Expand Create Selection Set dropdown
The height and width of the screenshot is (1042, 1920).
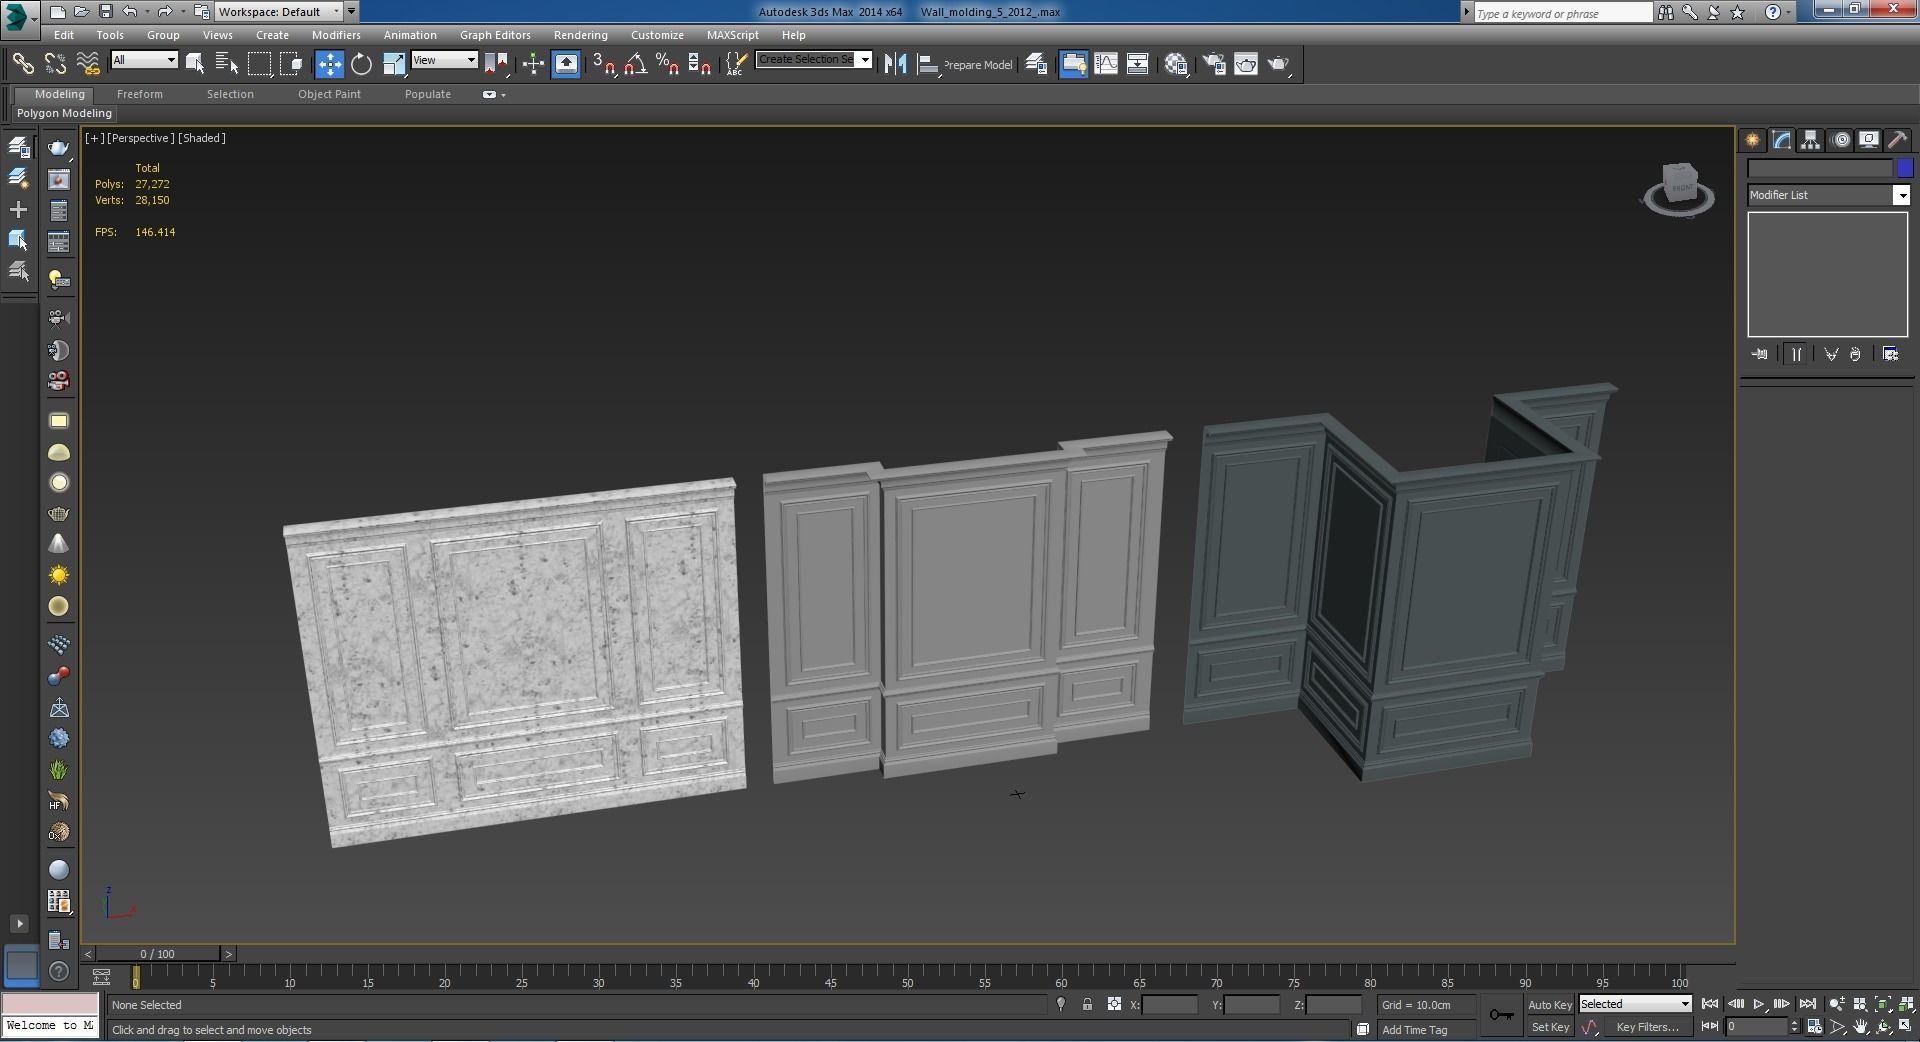click(x=865, y=59)
